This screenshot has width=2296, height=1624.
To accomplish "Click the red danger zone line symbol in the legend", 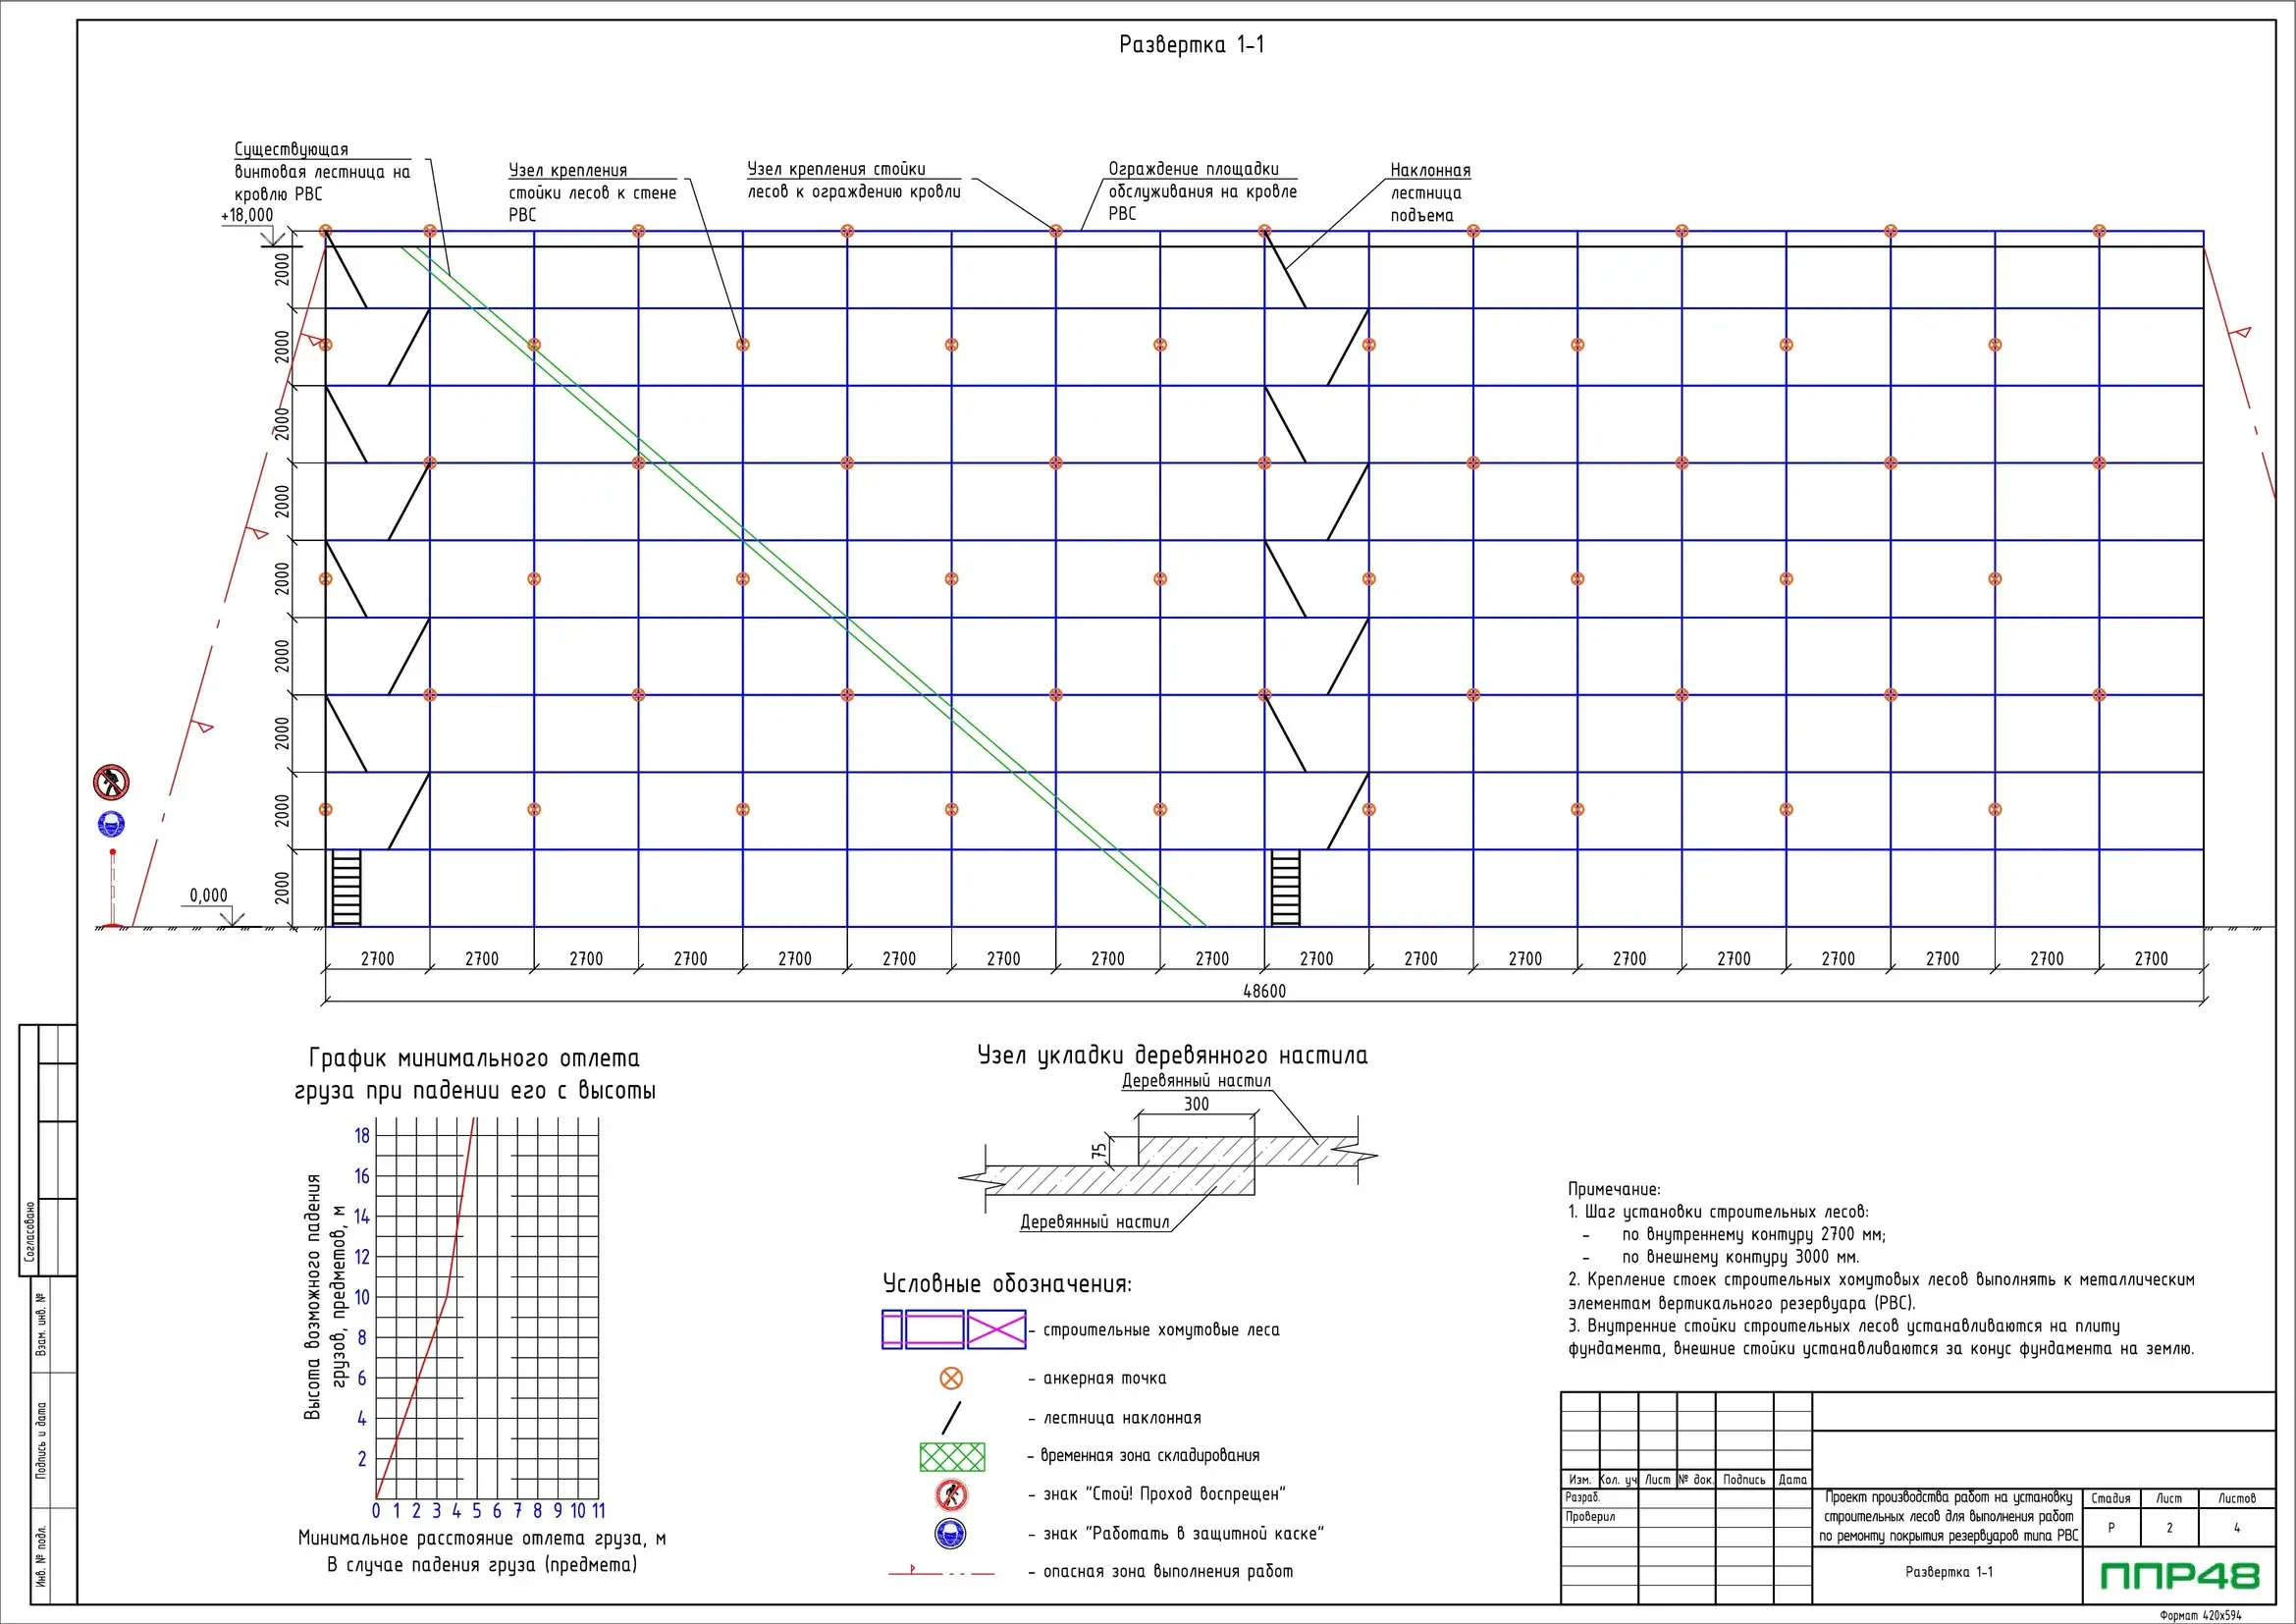I will point(941,1572).
